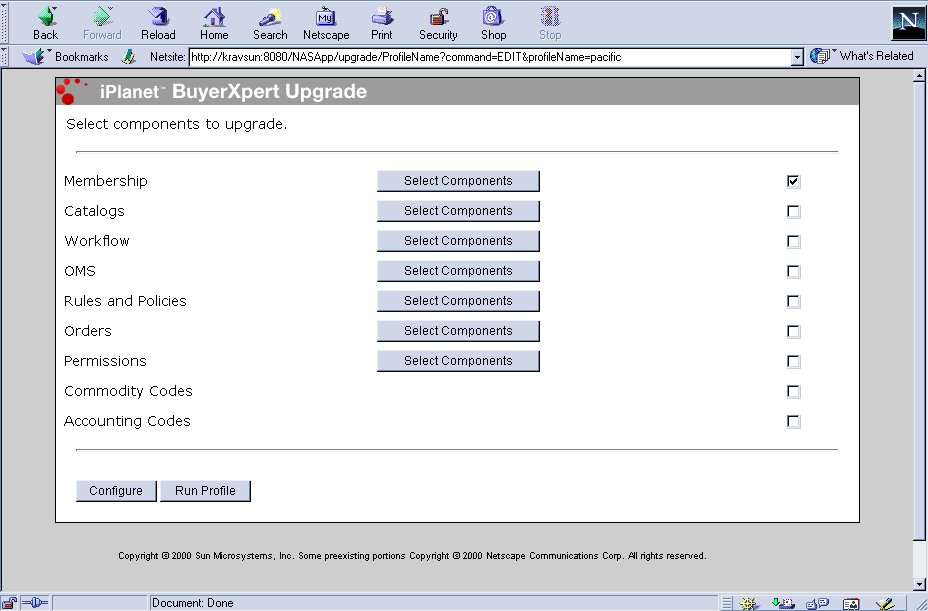Select Components for Orders

tap(458, 331)
